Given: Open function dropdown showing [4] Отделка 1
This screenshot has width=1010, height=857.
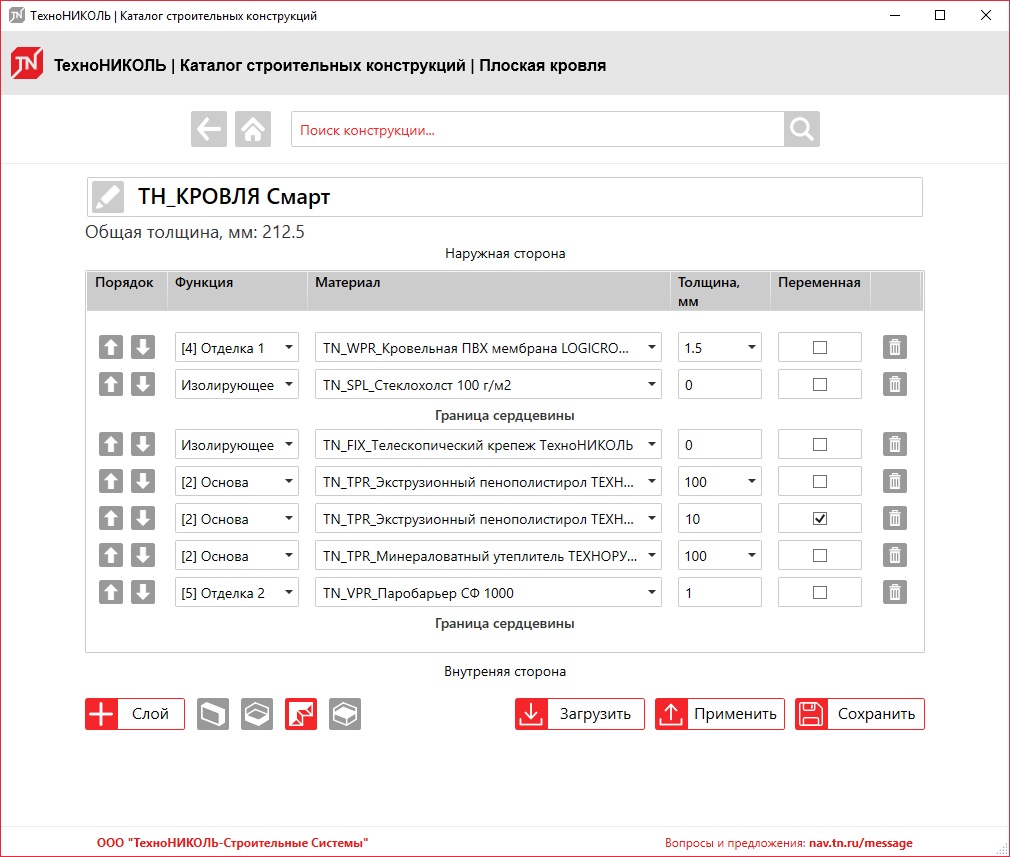Looking at the screenshot, I should click(237, 347).
